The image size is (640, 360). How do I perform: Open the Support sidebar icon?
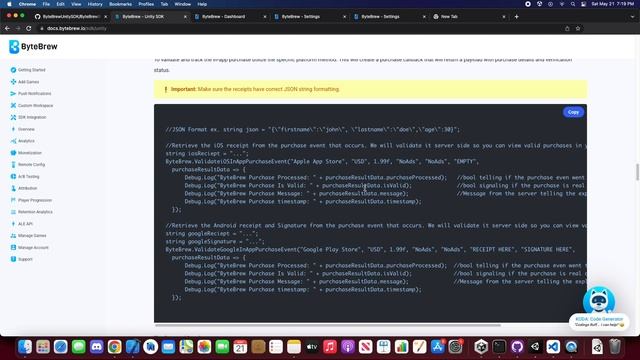[13, 259]
